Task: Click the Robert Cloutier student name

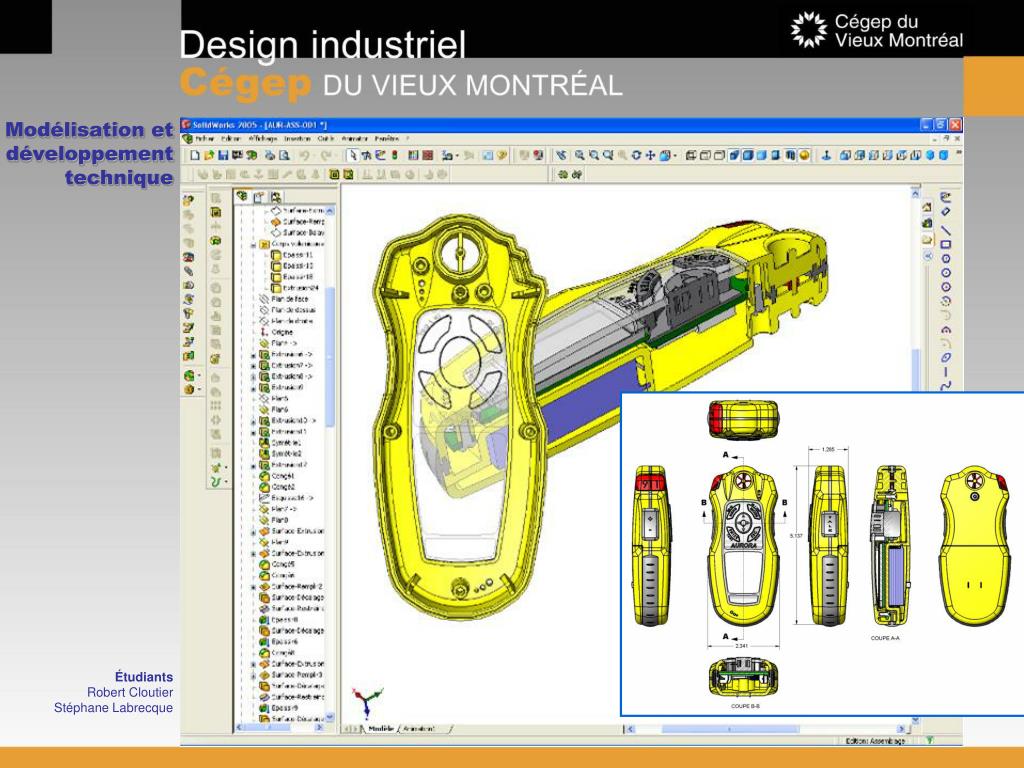Action: click(x=130, y=692)
